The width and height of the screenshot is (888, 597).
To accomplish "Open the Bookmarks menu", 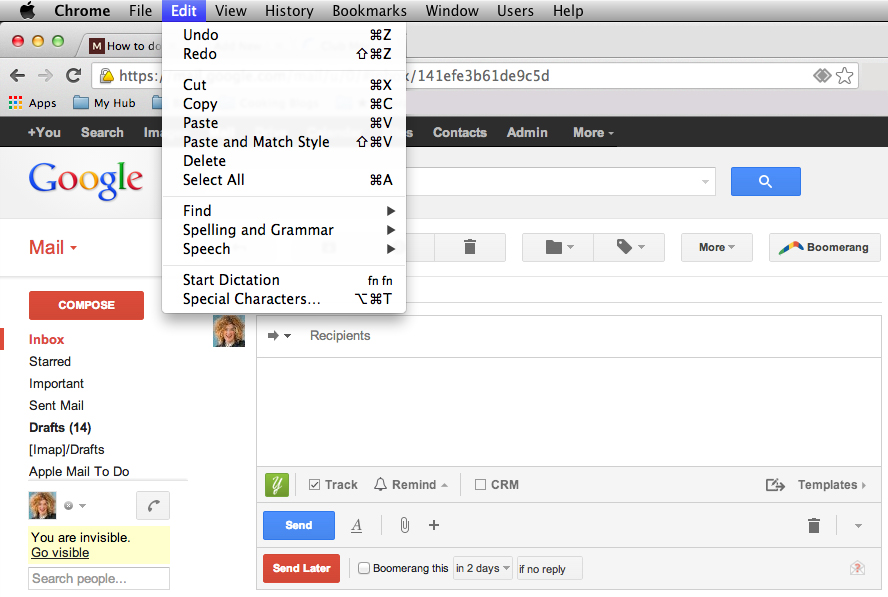I will (x=369, y=11).
